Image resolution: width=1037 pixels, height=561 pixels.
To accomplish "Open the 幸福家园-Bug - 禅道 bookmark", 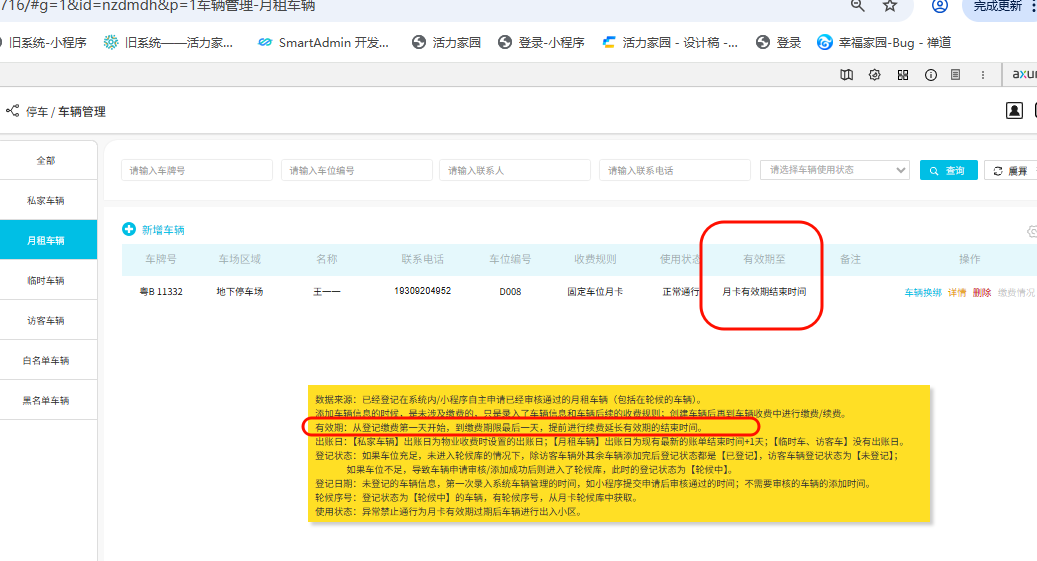I will [884, 42].
